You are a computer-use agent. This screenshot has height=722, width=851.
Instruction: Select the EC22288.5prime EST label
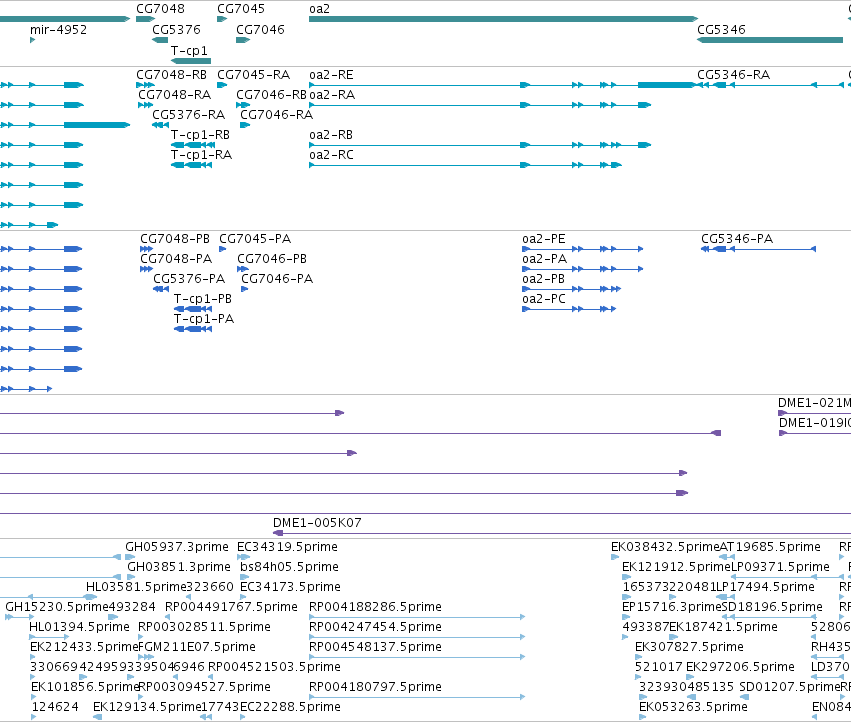coord(290,707)
